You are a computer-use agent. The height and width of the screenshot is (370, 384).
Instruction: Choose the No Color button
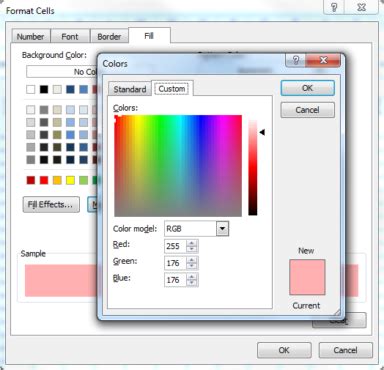(62, 71)
